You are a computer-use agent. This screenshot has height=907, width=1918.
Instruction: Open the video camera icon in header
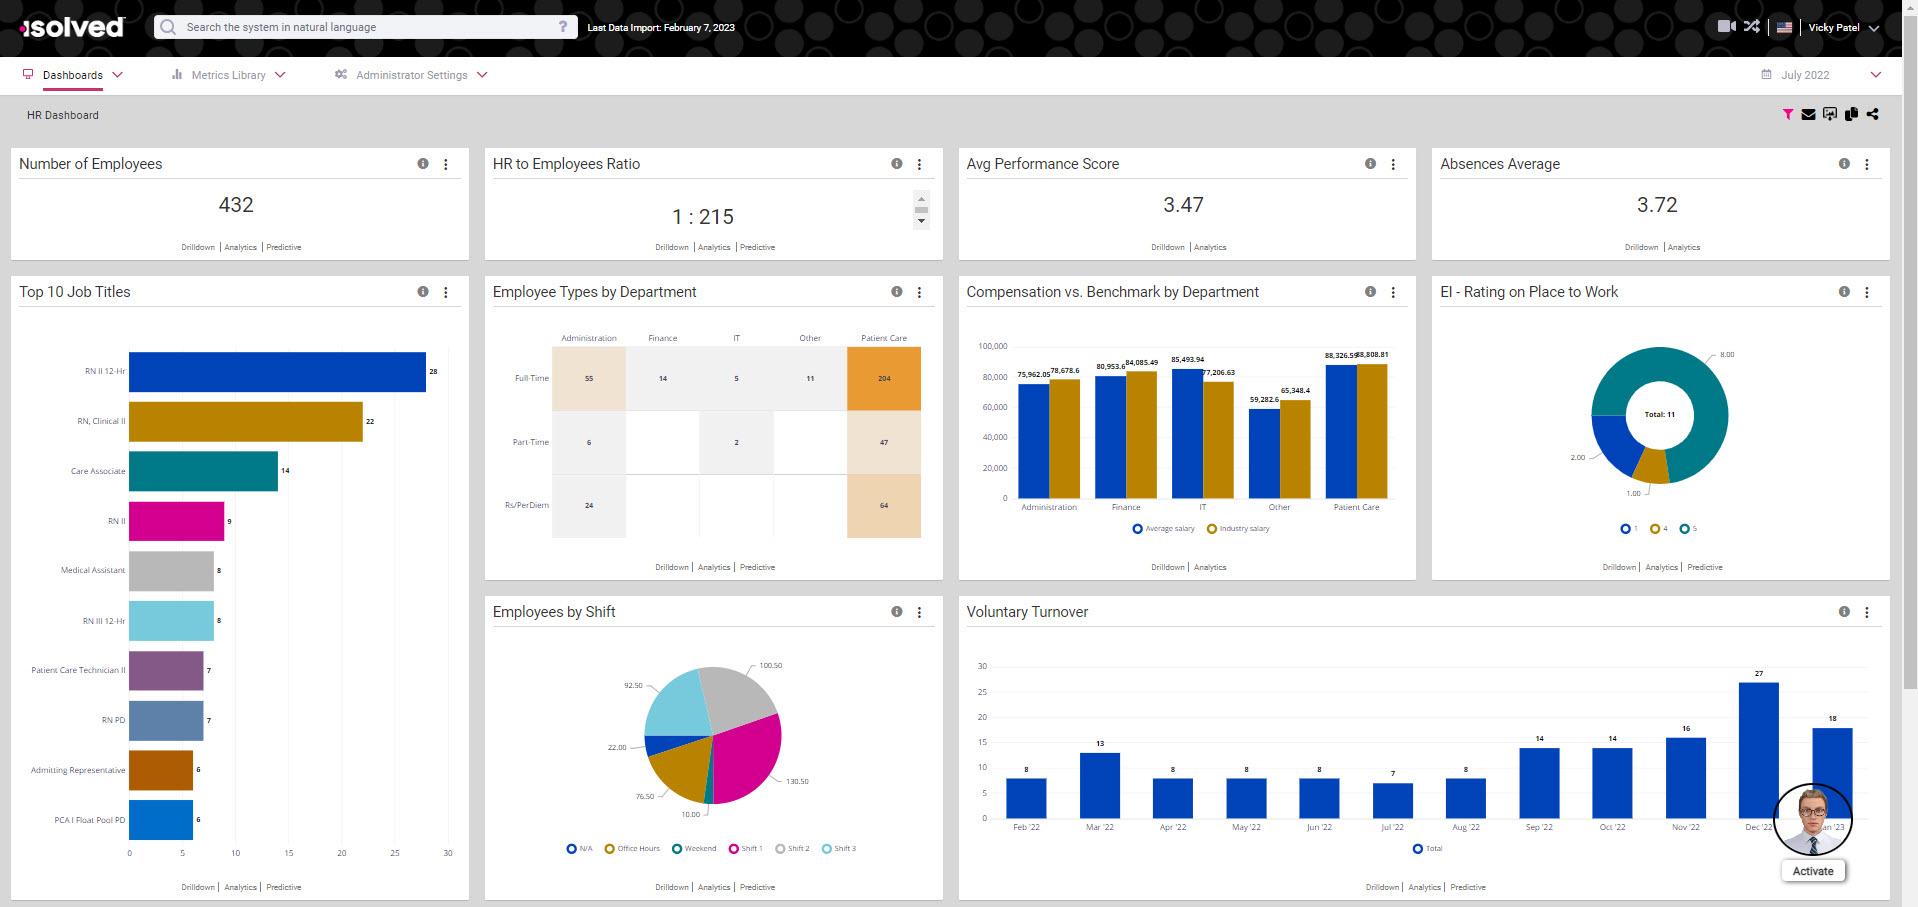pos(1726,27)
